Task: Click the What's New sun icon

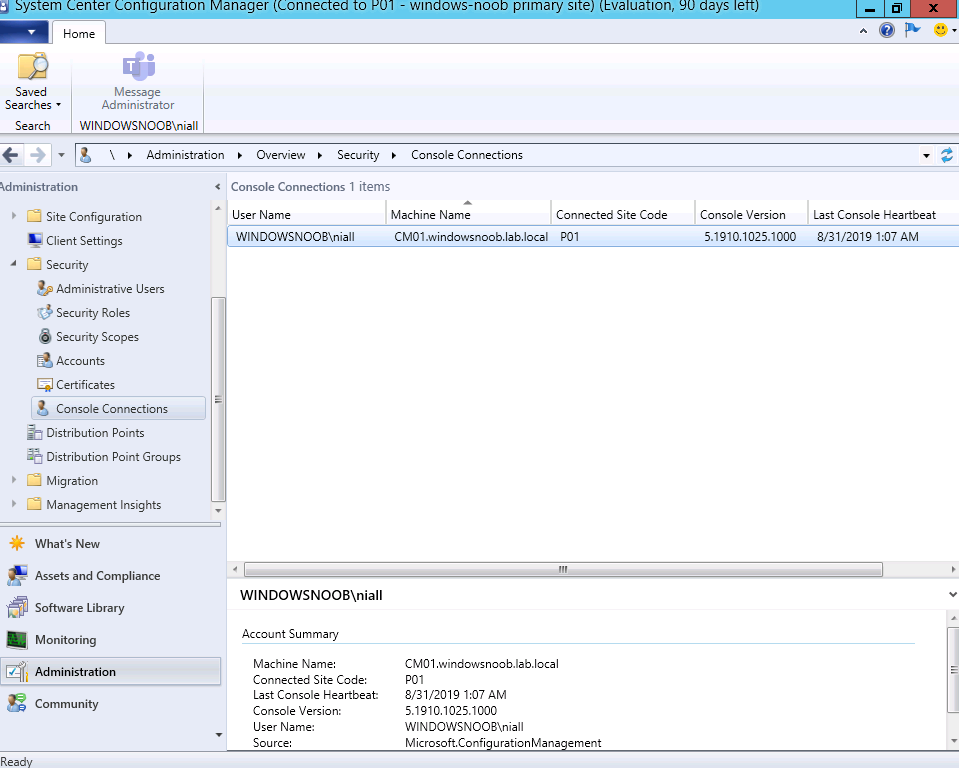Action: coord(17,543)
